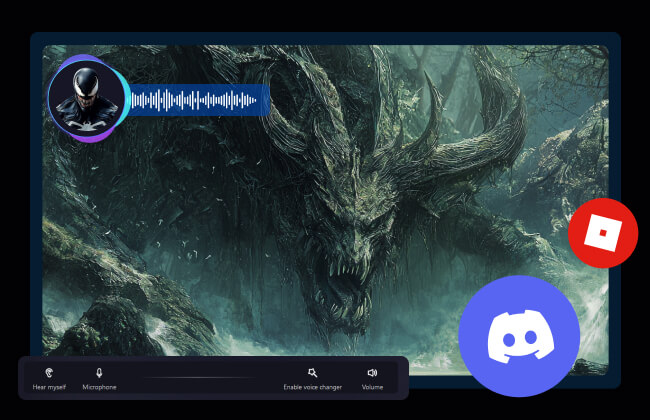This screenshot has width=650, height=420.
Task: Open the Discord logo badge
Action: tap(518, 337)
